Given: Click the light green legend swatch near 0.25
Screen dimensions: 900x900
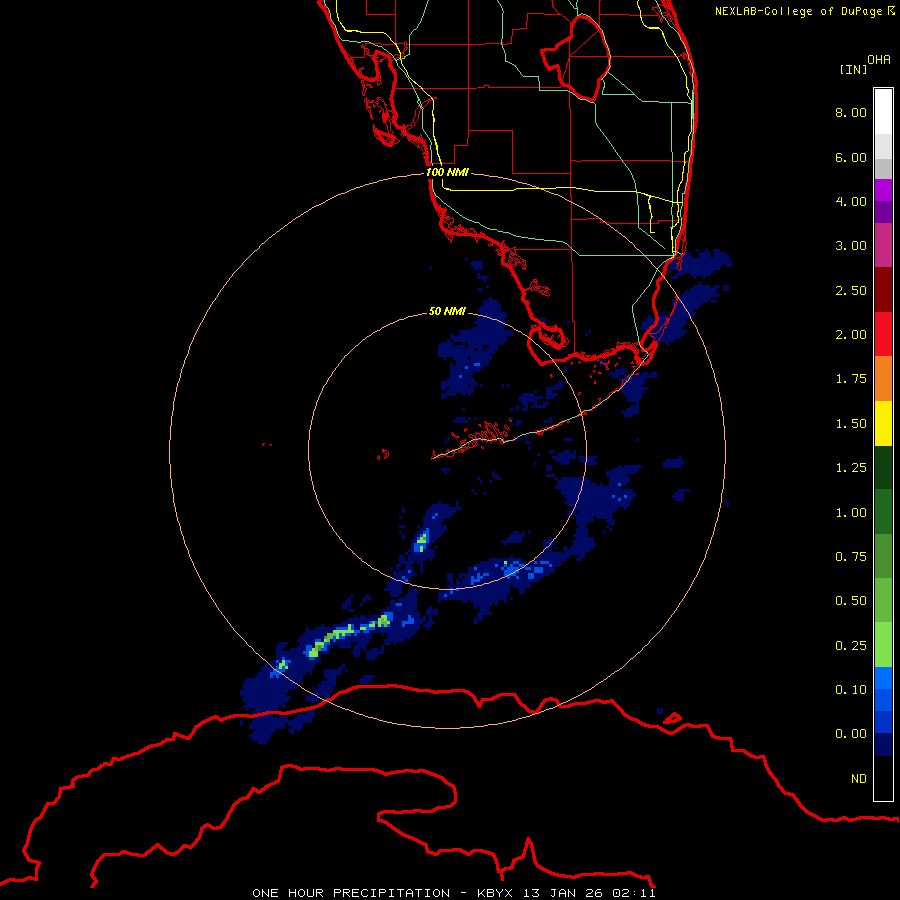Looking at the screenshot, I should (x=883, y=645).
